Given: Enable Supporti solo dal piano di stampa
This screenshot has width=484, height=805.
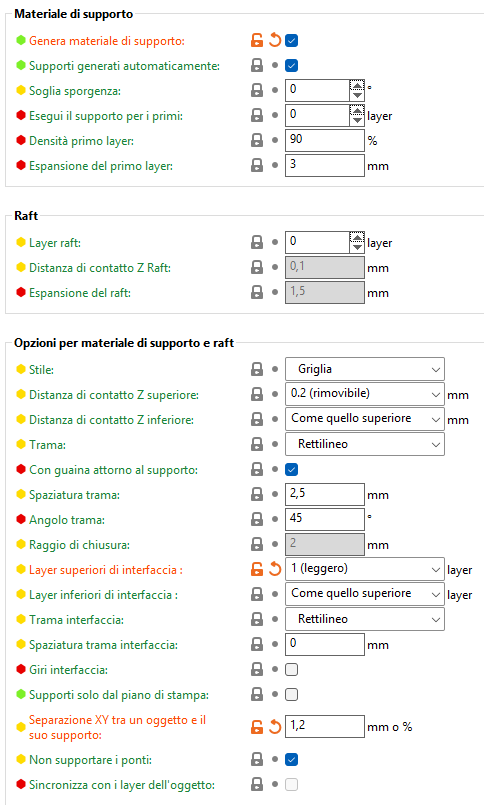Looking at the screenshot, I should point(292,695).
